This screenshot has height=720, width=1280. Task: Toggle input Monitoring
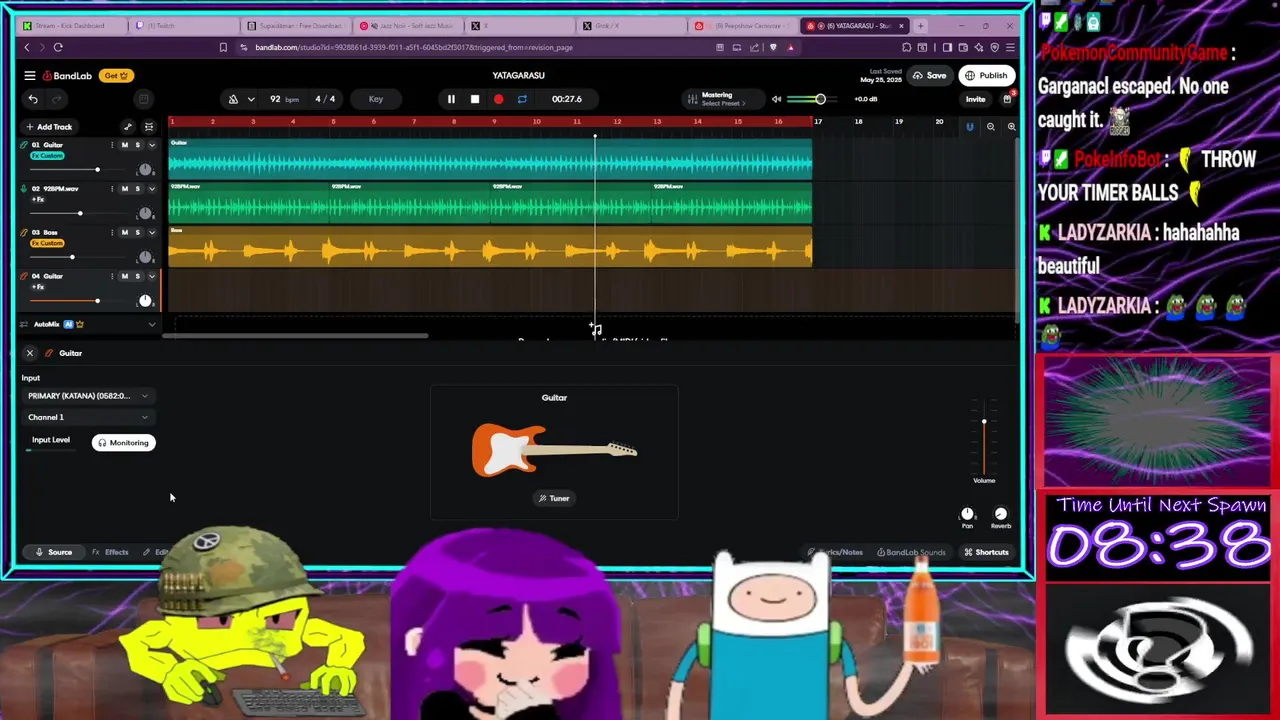pos(124,443)
